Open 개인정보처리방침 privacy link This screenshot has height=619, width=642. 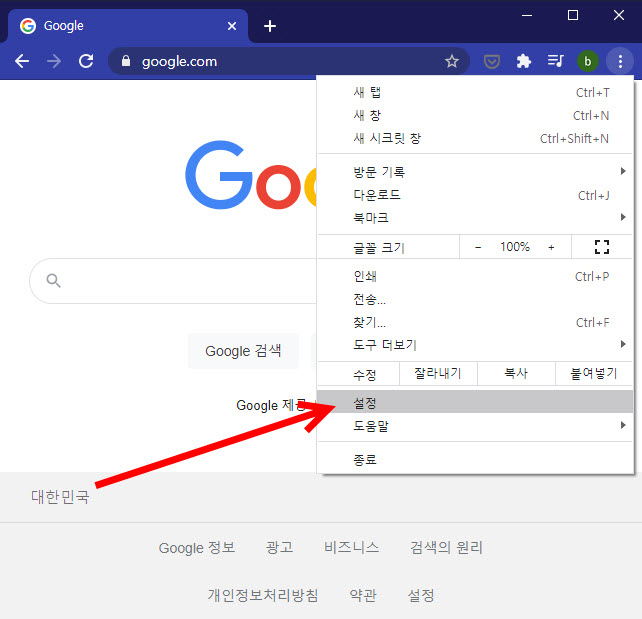263,595
